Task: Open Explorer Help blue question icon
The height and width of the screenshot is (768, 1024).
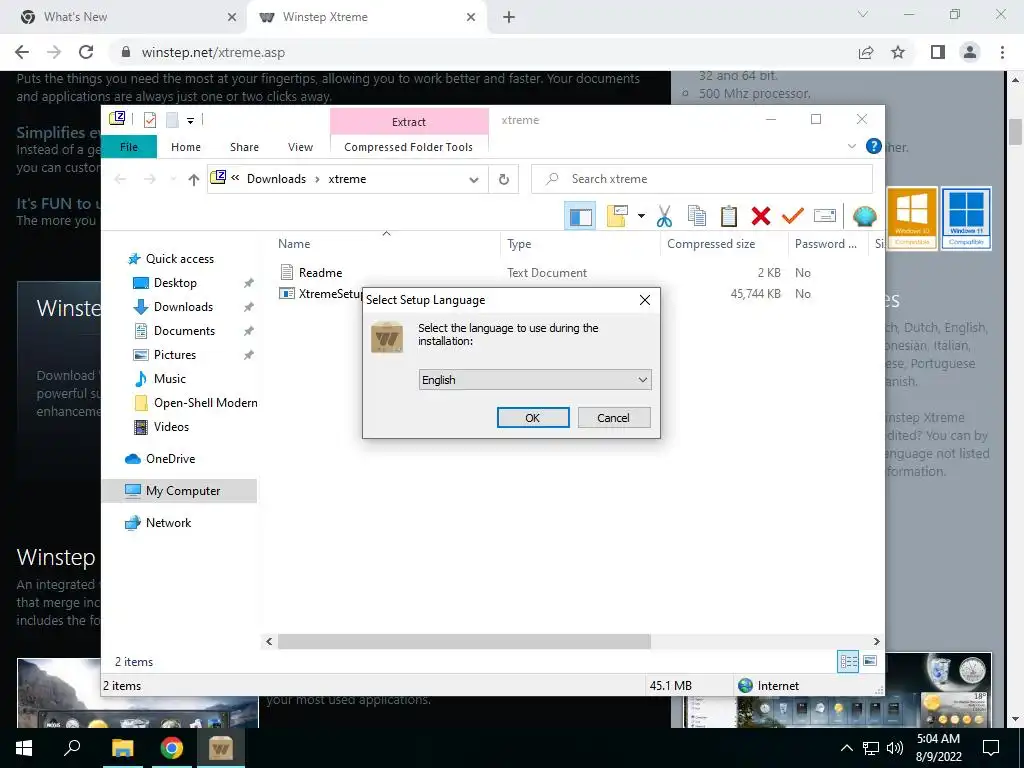Action: [873, 146]
